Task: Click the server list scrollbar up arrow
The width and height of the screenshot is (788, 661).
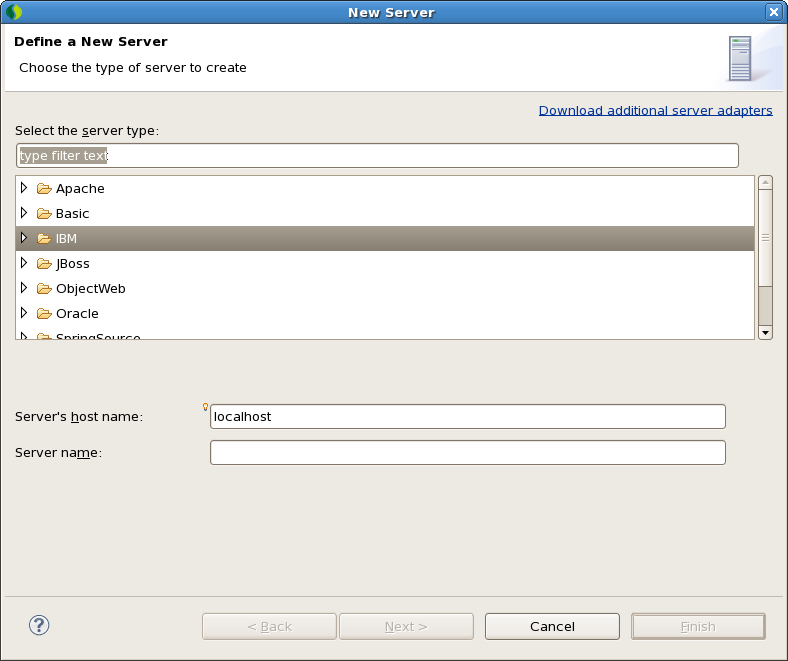Action: click(765, 182)
